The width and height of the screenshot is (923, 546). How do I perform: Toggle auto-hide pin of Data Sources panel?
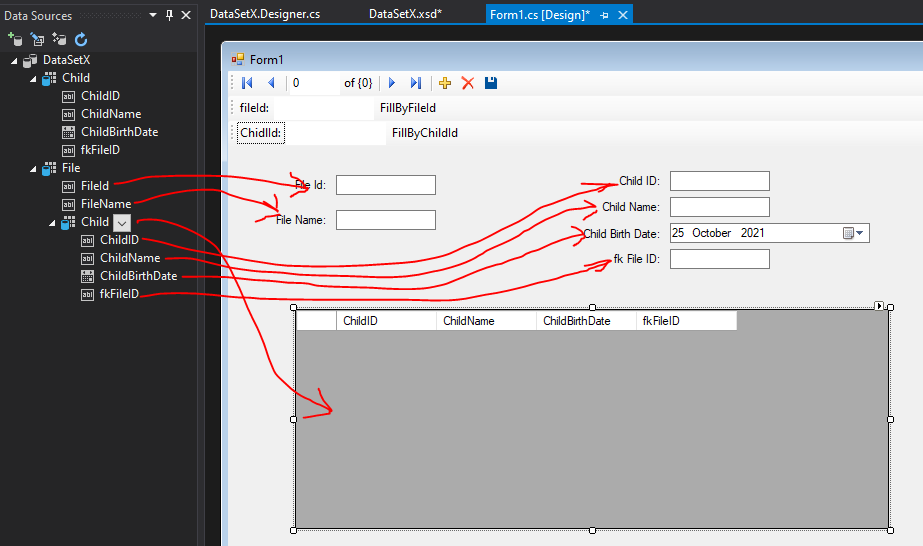[x=170, y=15]
